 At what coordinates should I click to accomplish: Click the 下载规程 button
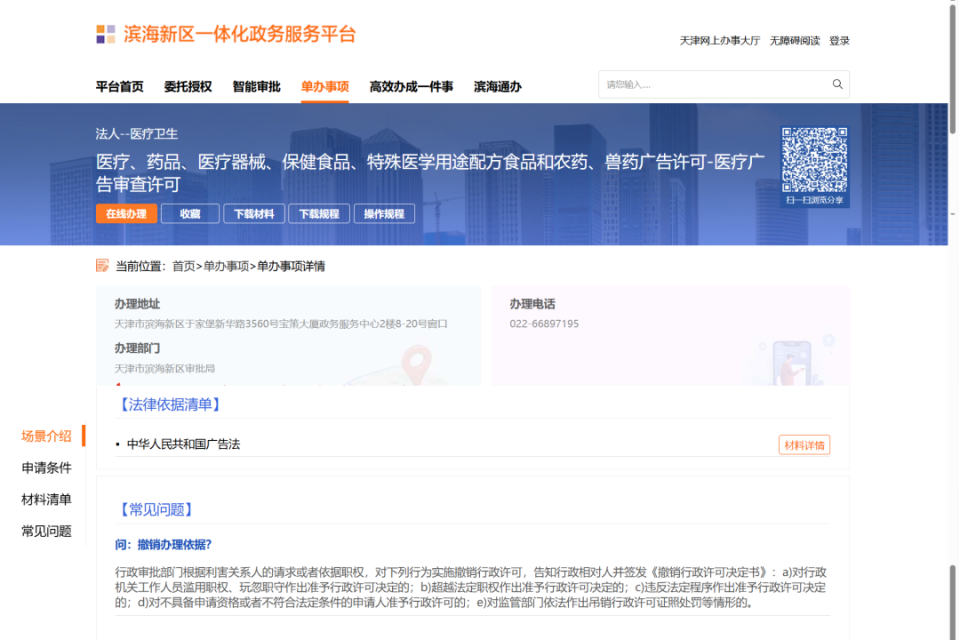point(319,214)
